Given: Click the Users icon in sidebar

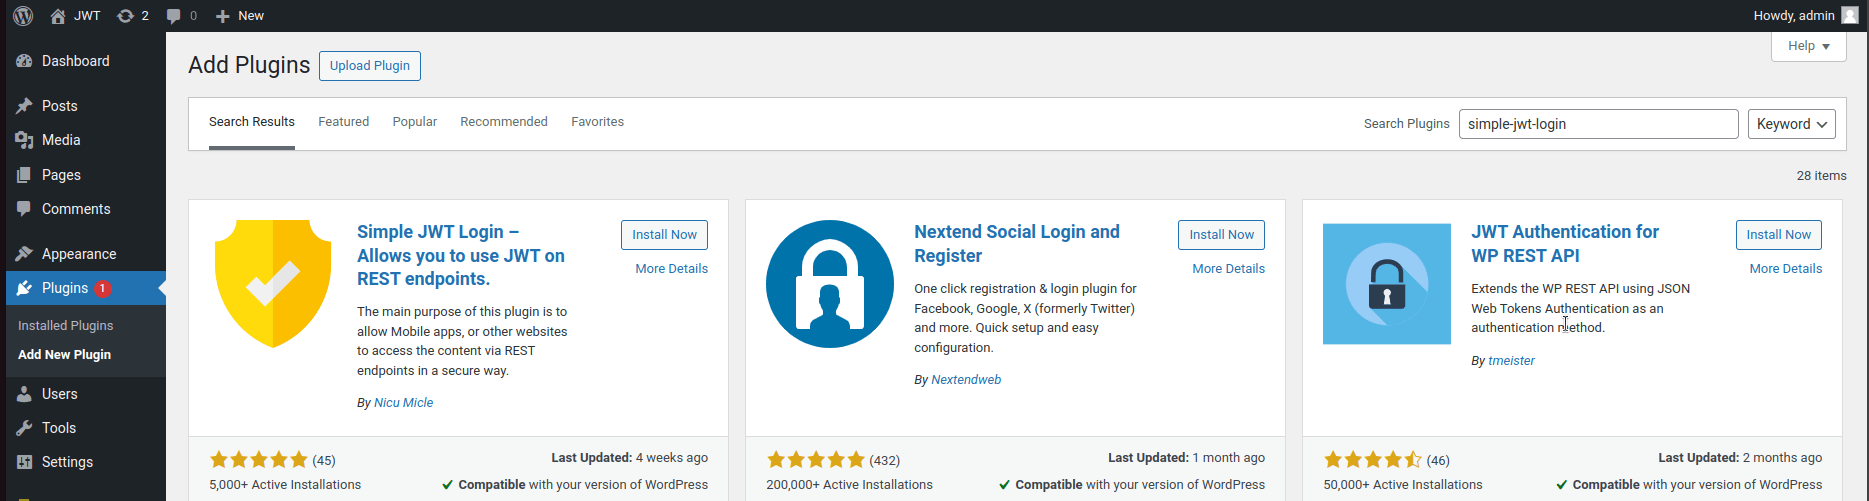Looking at the screenshot, I should [x=24, y=394].
